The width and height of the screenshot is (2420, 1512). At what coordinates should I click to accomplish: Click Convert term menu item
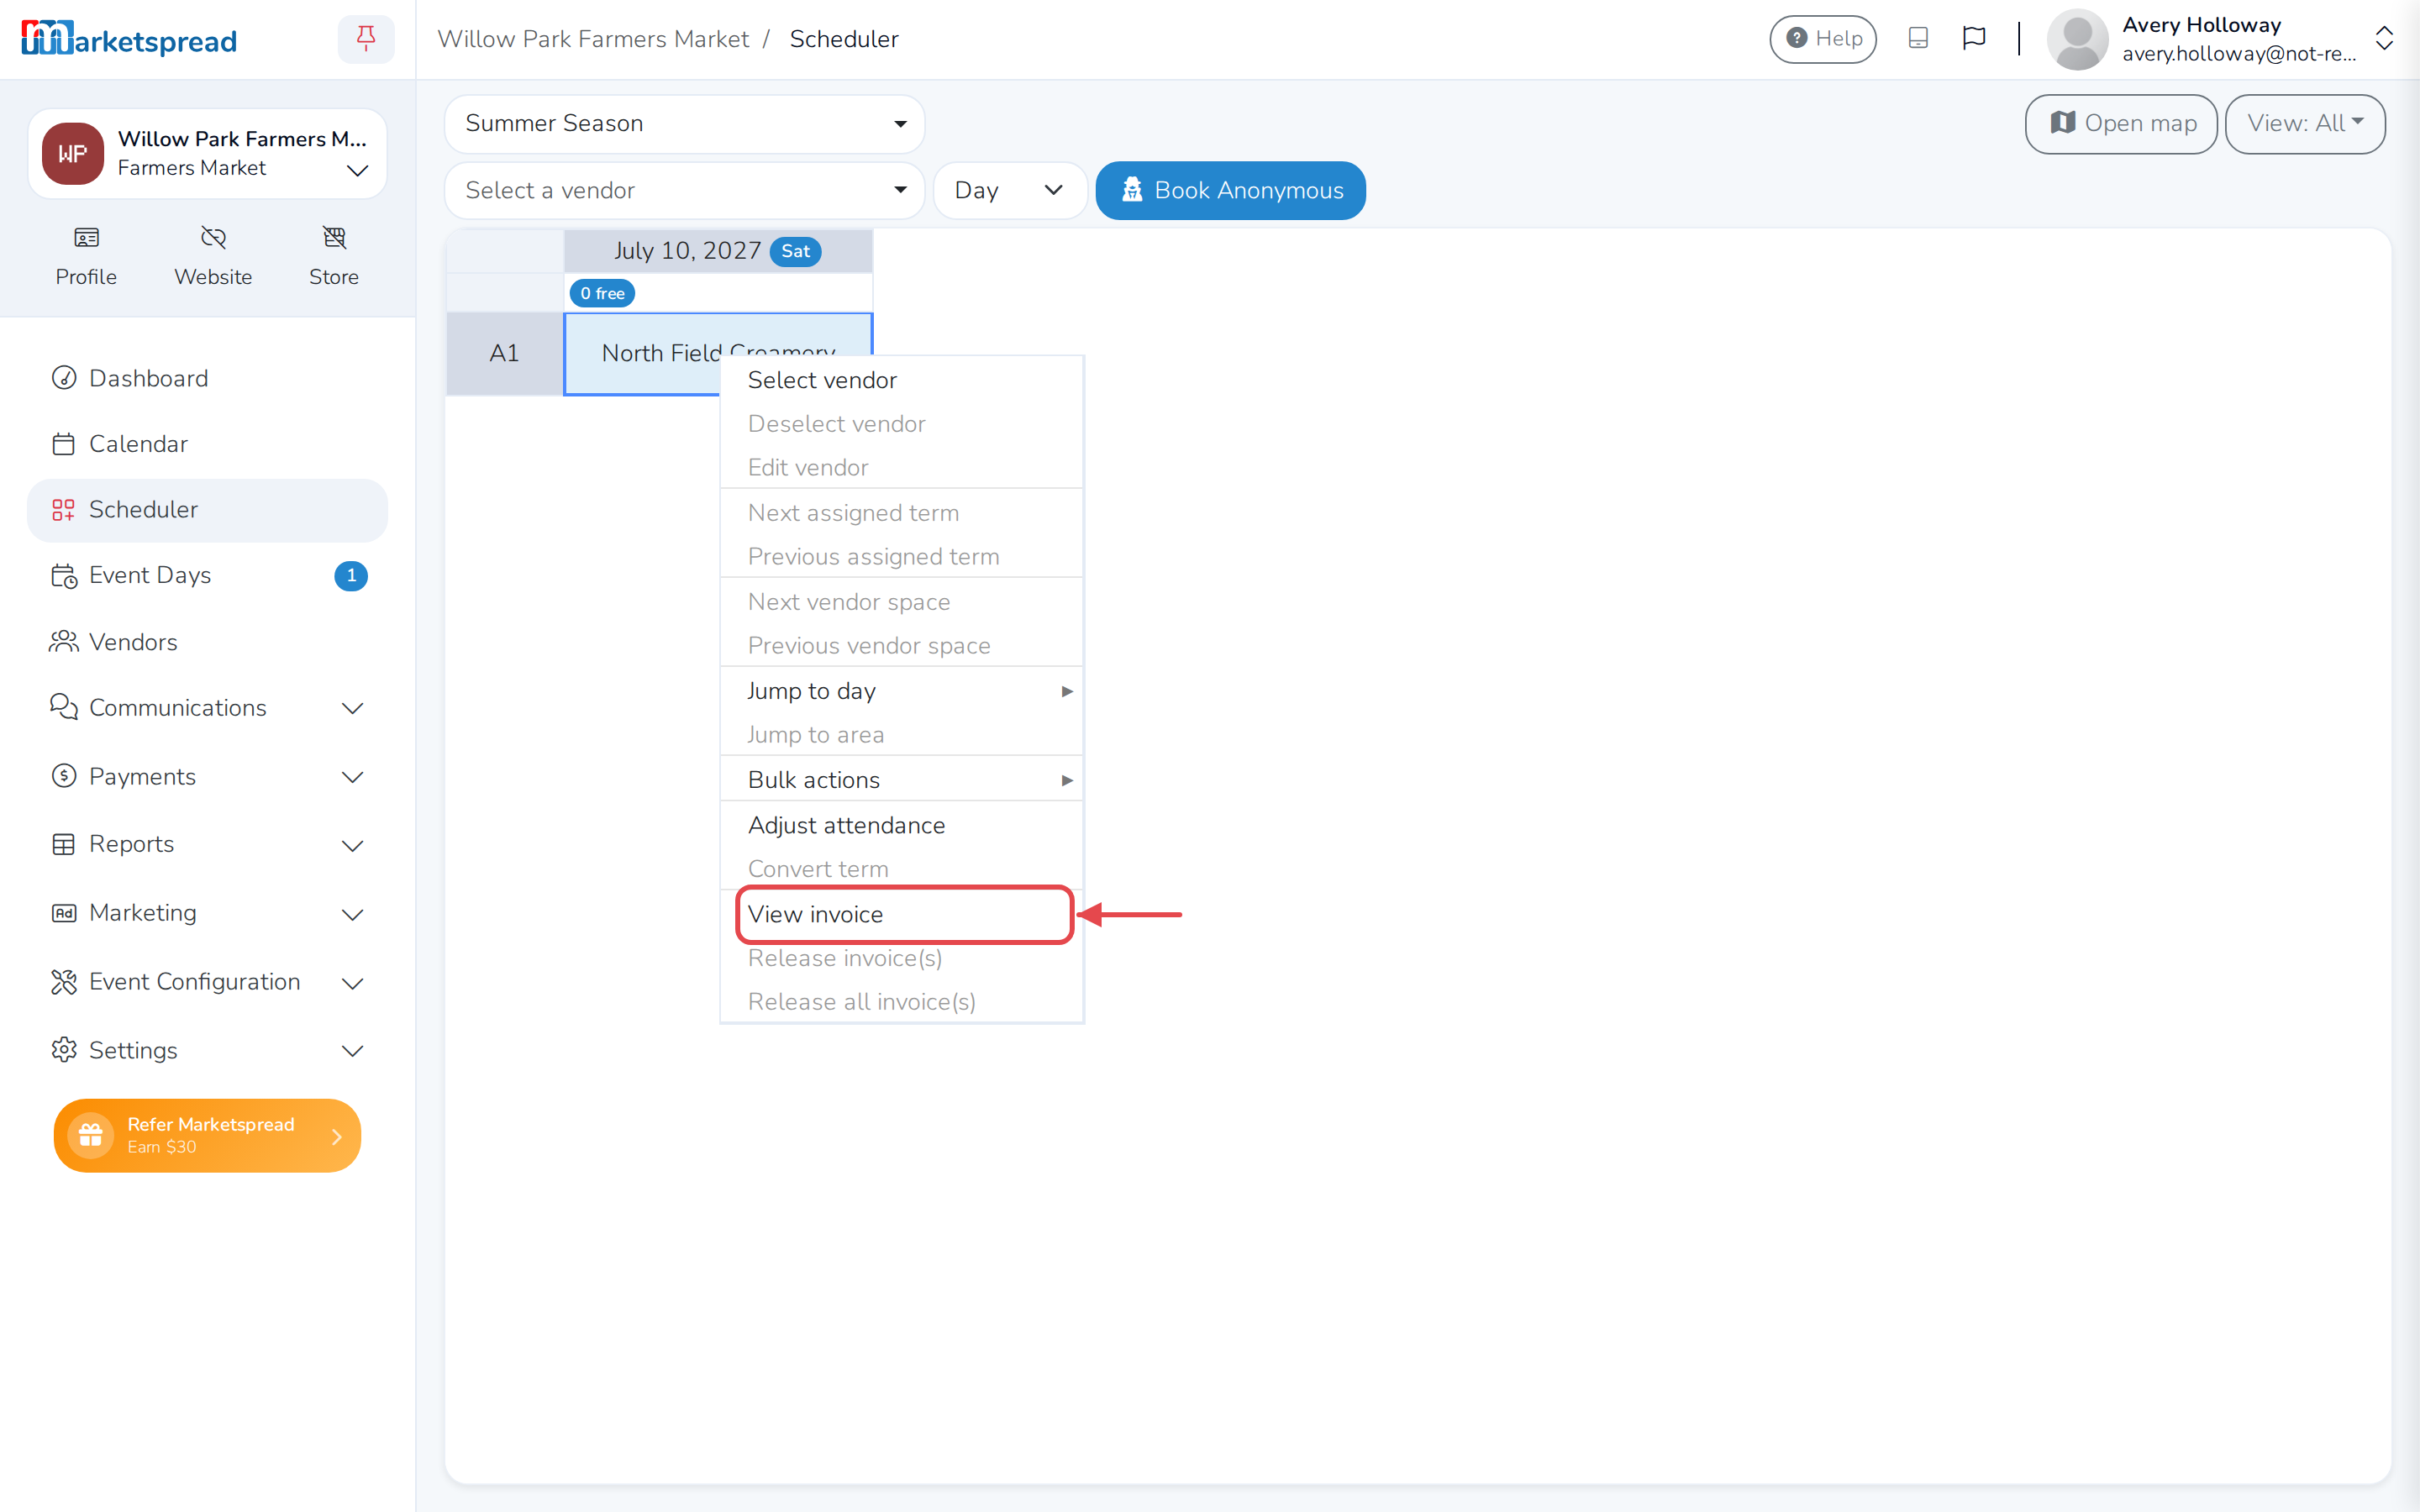pos(902,869)
